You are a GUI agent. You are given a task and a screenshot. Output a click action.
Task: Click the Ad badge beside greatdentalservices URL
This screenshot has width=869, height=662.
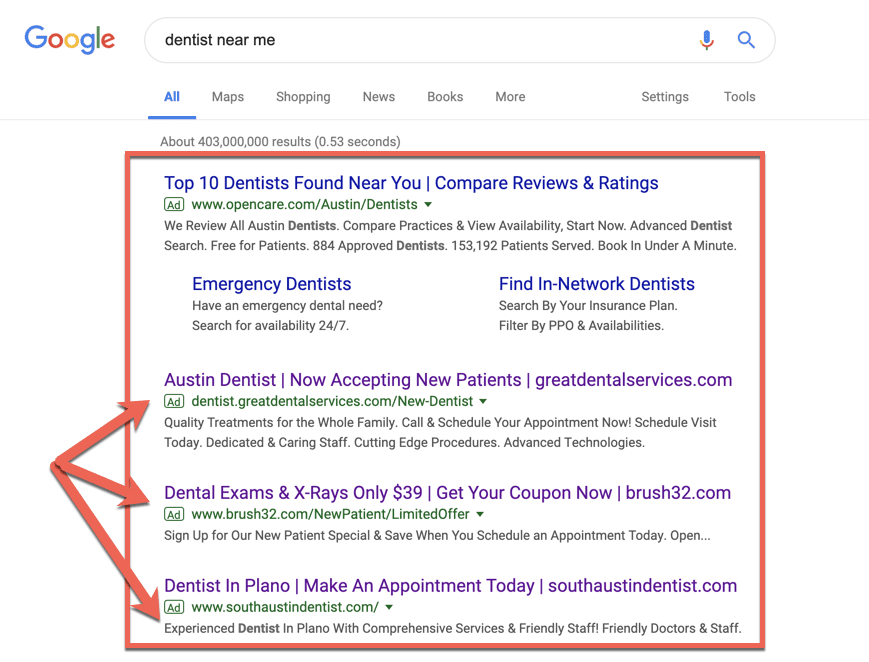(x=174, y=401)
